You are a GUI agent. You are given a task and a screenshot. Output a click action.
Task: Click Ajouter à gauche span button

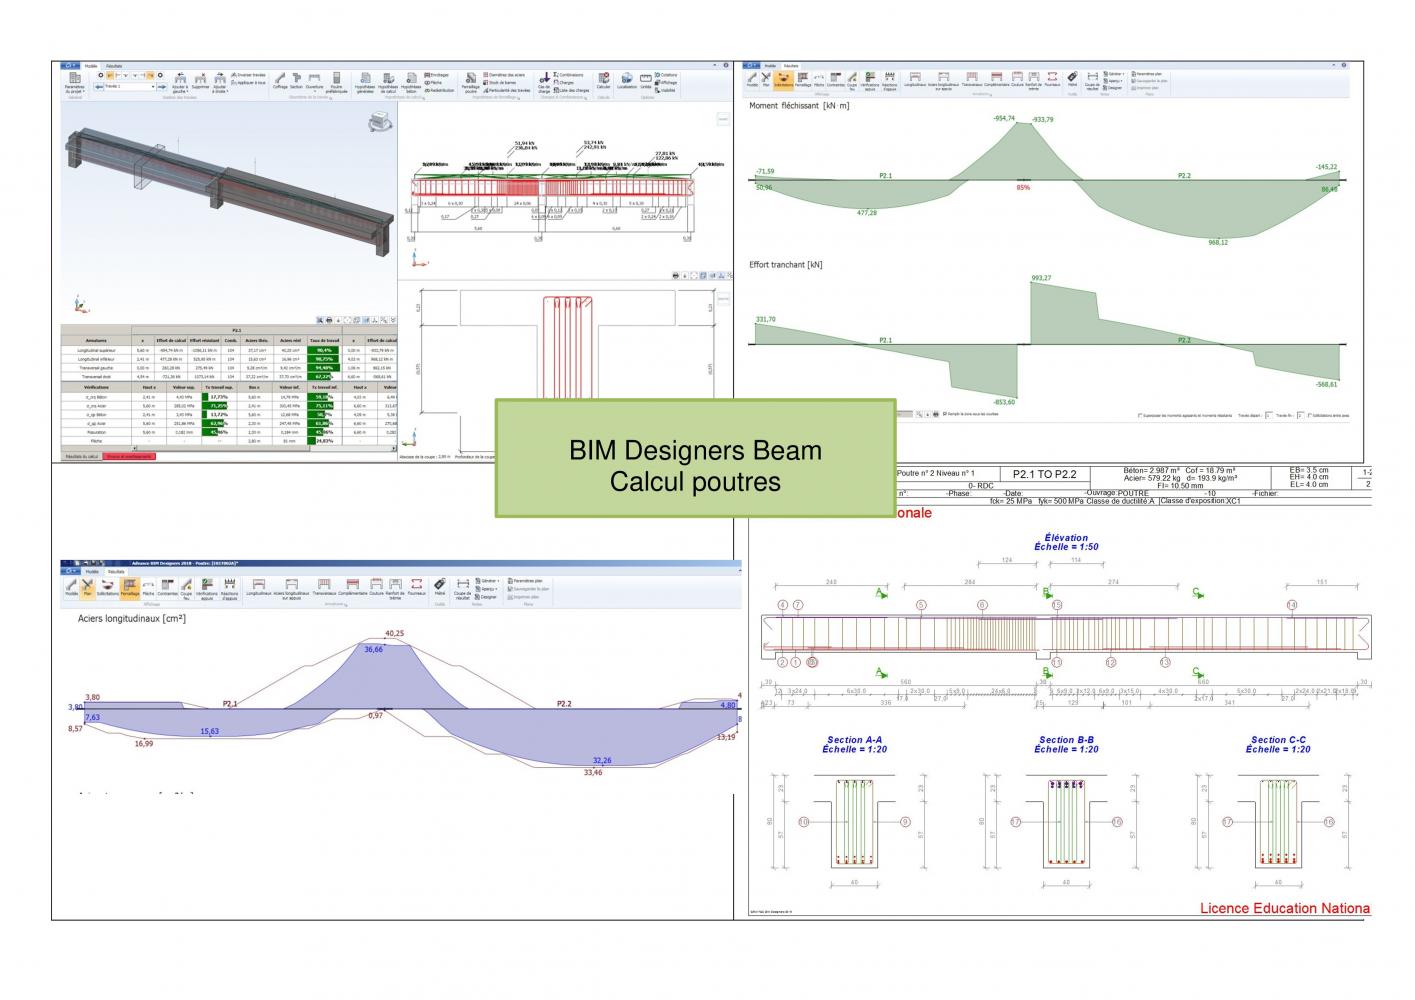point(180,82)
